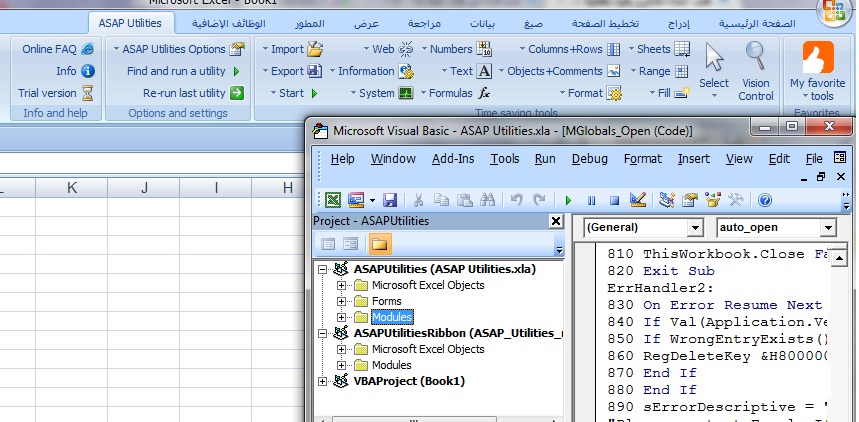Click the Save icon in VBA toolbar
859x422 pixels.
[x=390, y=200]
